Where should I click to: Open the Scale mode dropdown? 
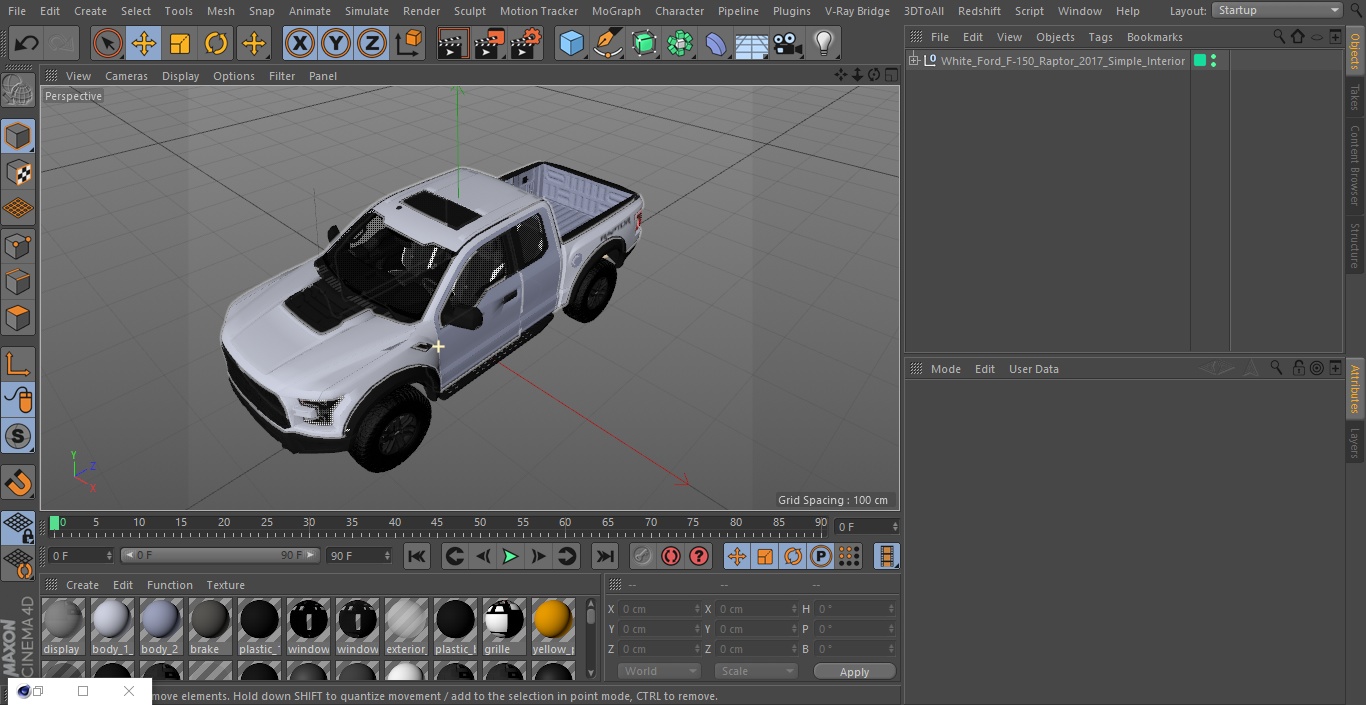(x=756, y=671)
